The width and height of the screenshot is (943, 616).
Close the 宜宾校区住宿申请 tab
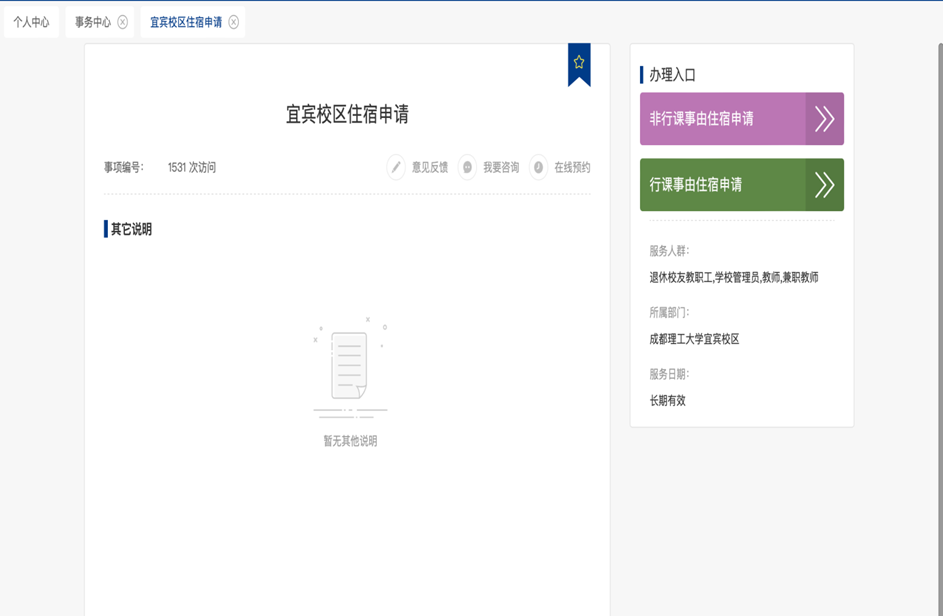tap(234, 22)
